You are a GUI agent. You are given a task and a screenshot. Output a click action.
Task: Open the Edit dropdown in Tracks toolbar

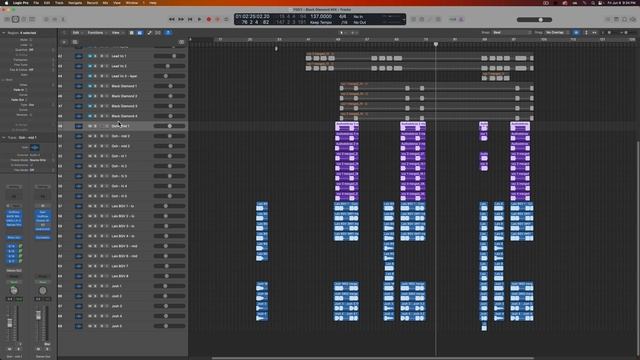(x=77, y=33)
